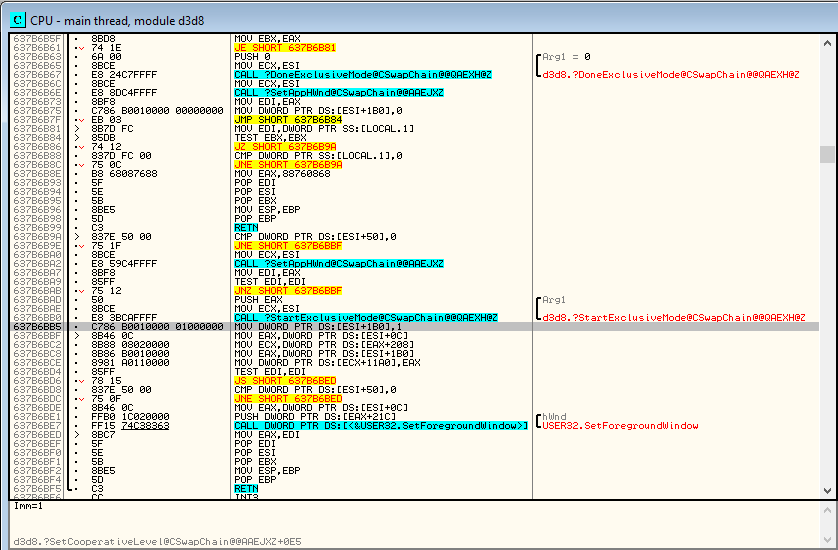Select CALL ?StartExclusiveMode@CSwapChain instruction
The width and height of the screenshot is (838, 550).
coord(366,317)
